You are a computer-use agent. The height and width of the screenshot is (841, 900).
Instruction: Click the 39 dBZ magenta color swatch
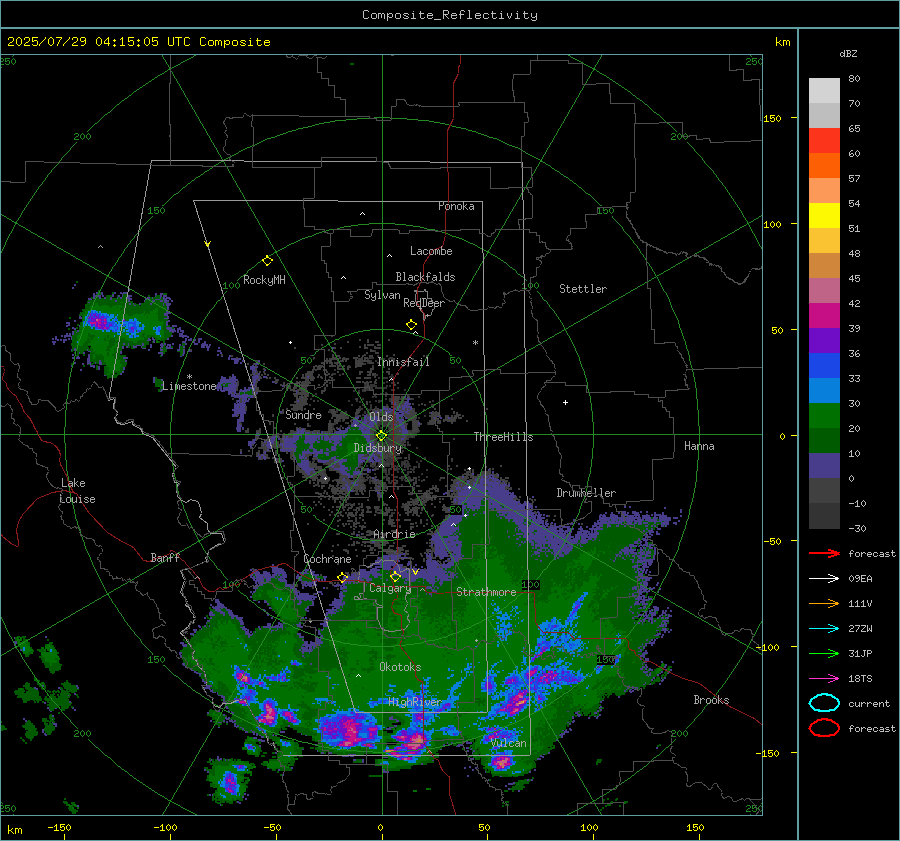tap(824, 315)
